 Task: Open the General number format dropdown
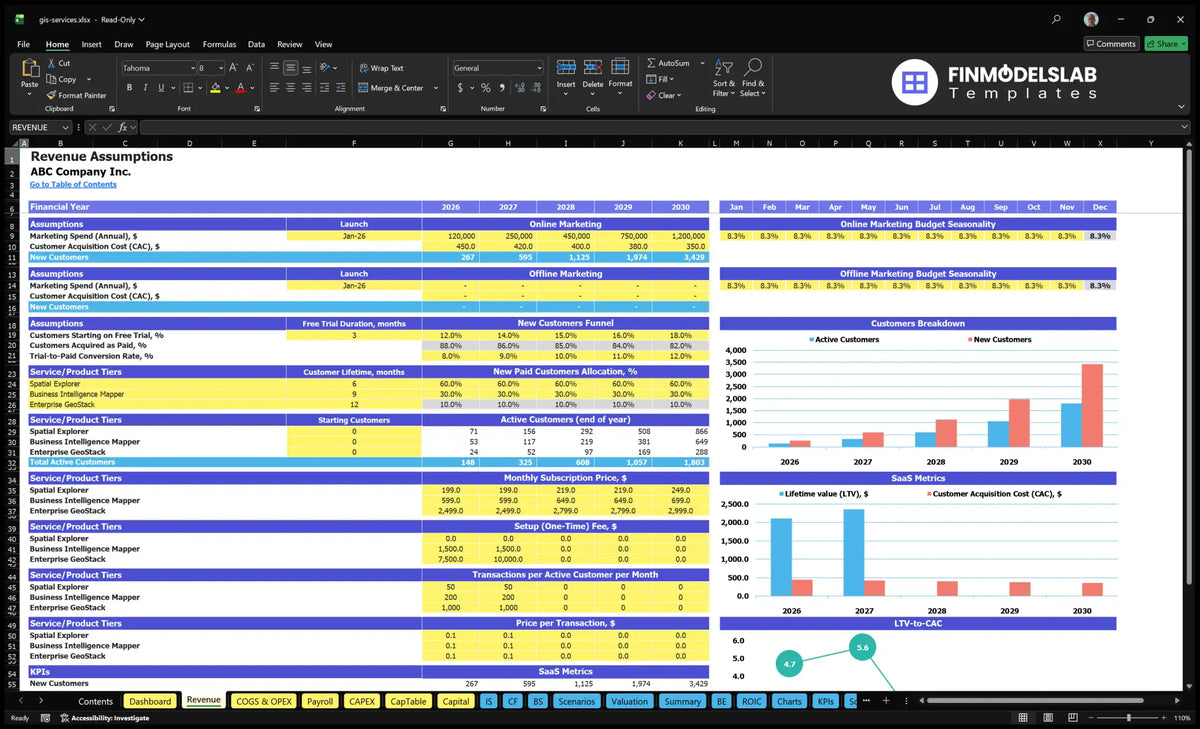click(539, 68)
